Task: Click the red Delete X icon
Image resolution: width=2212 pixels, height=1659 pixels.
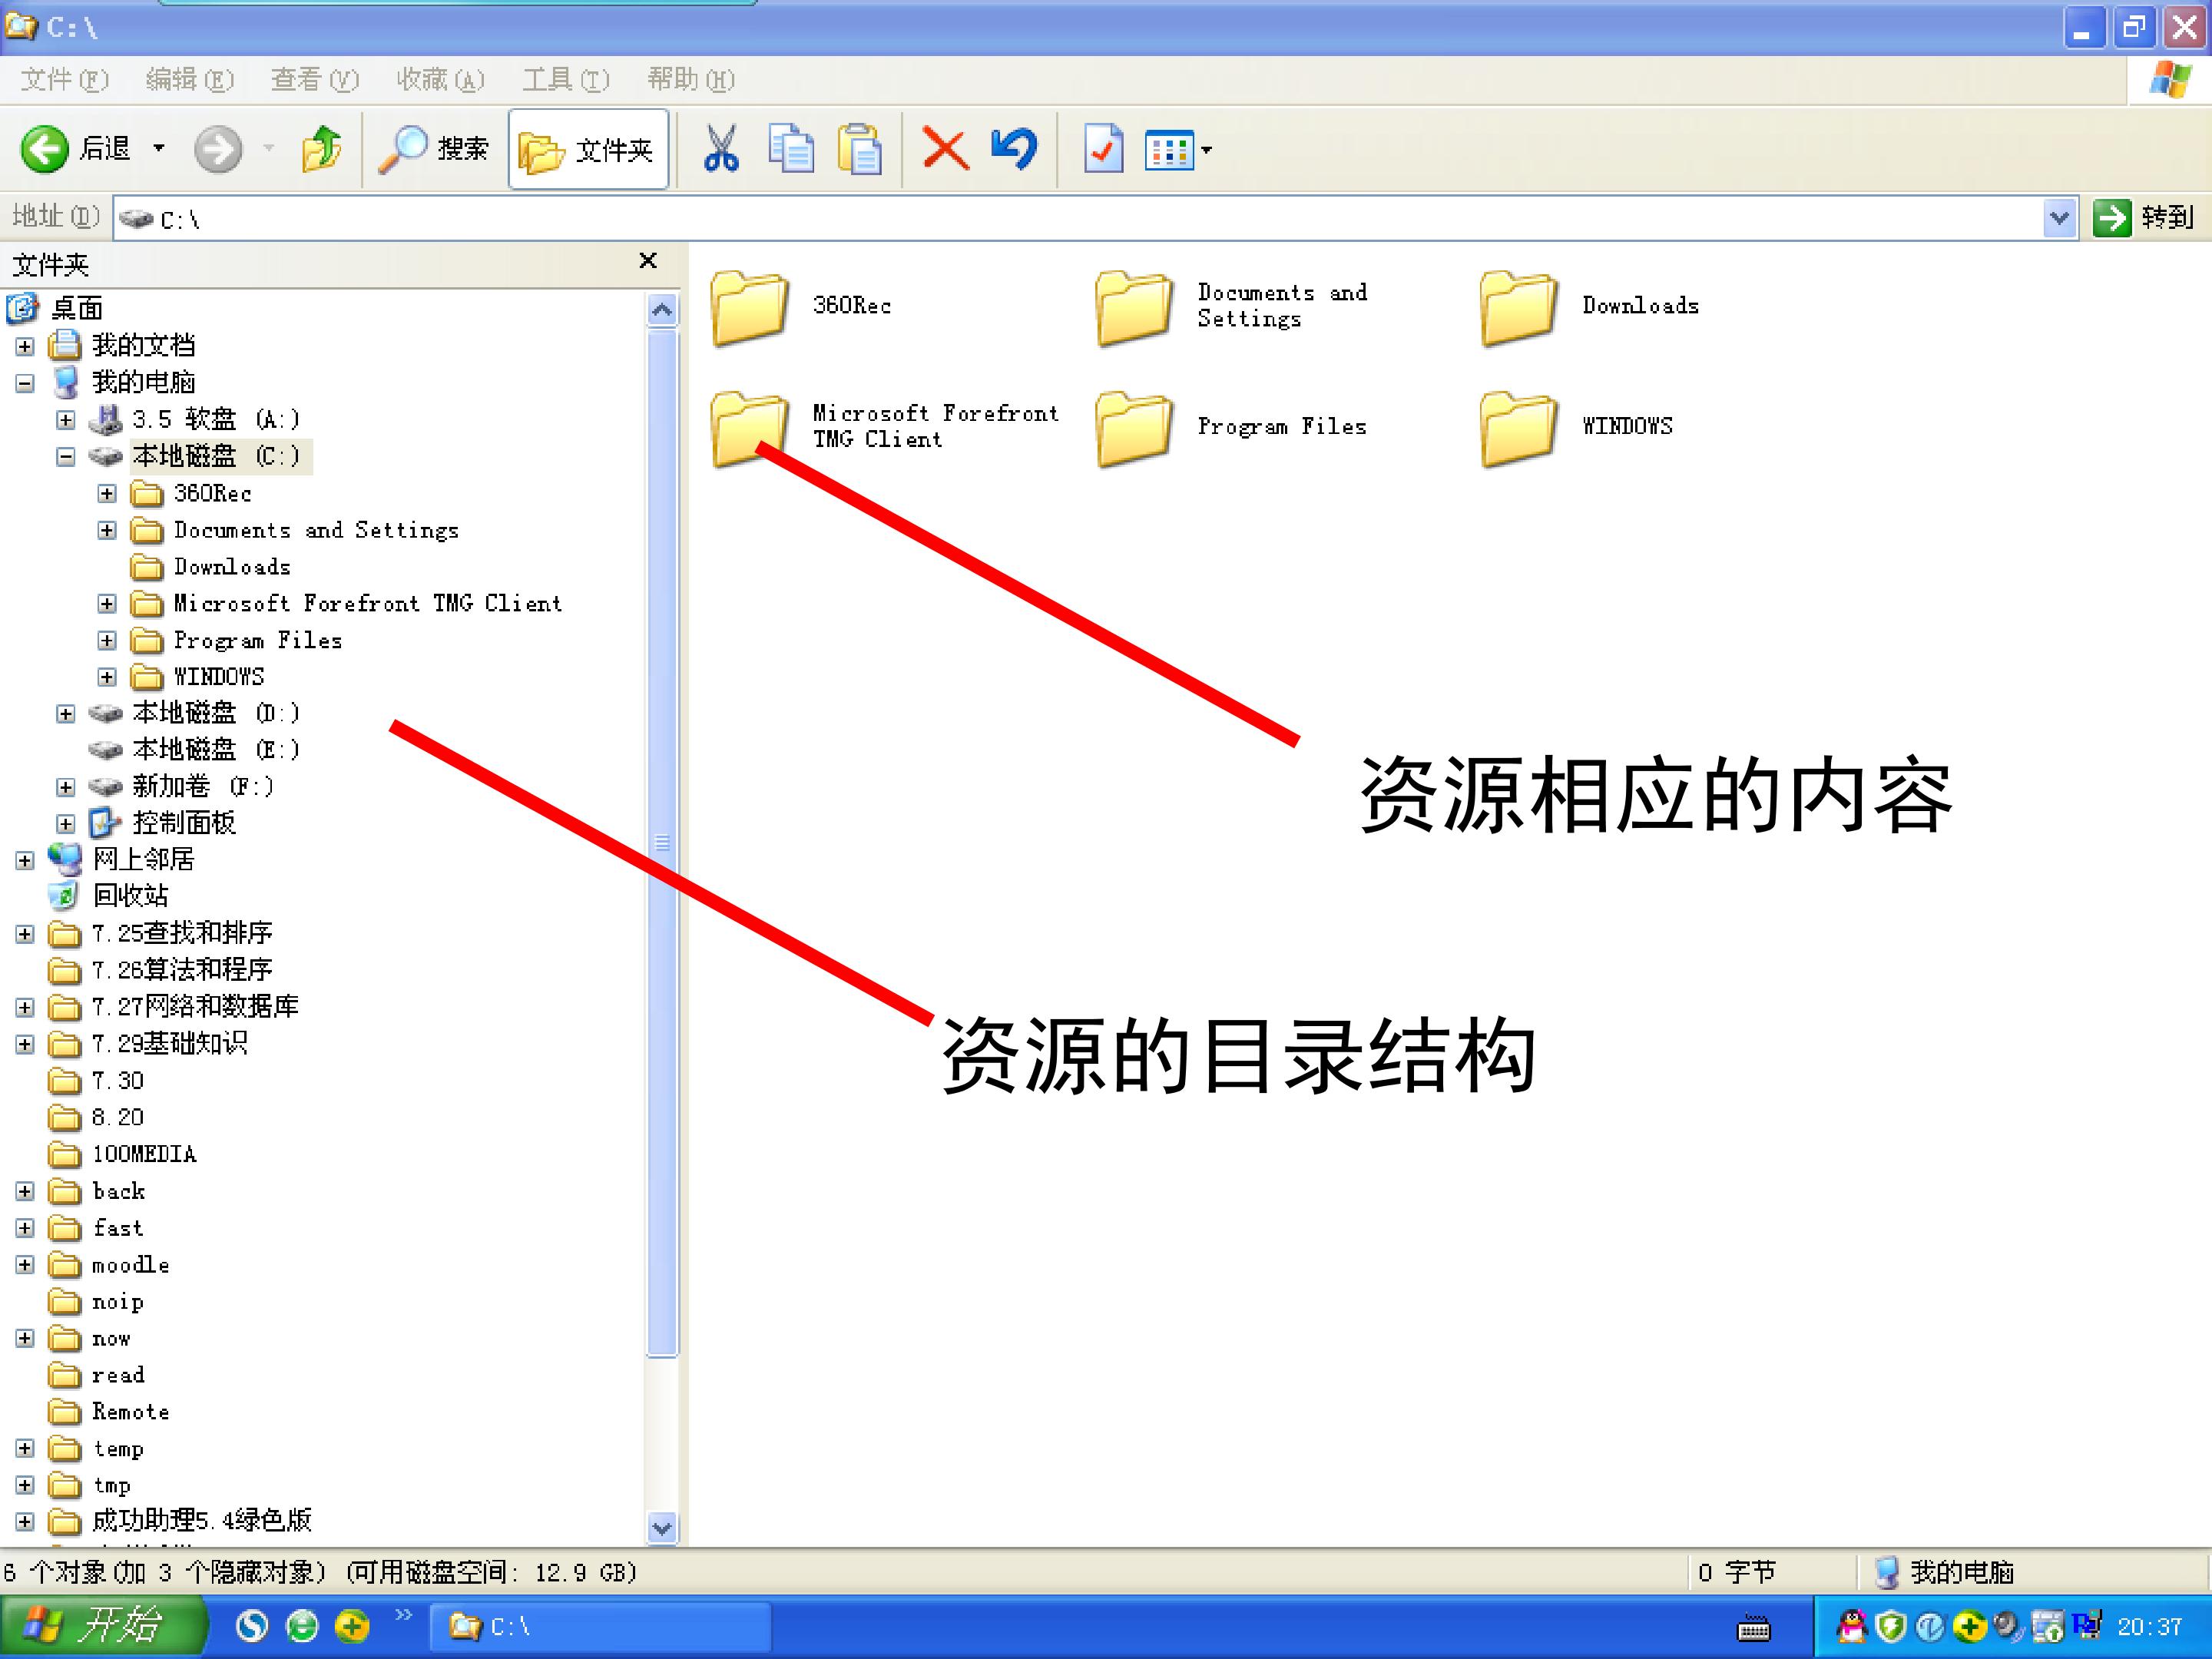Action: coord(945,149)
